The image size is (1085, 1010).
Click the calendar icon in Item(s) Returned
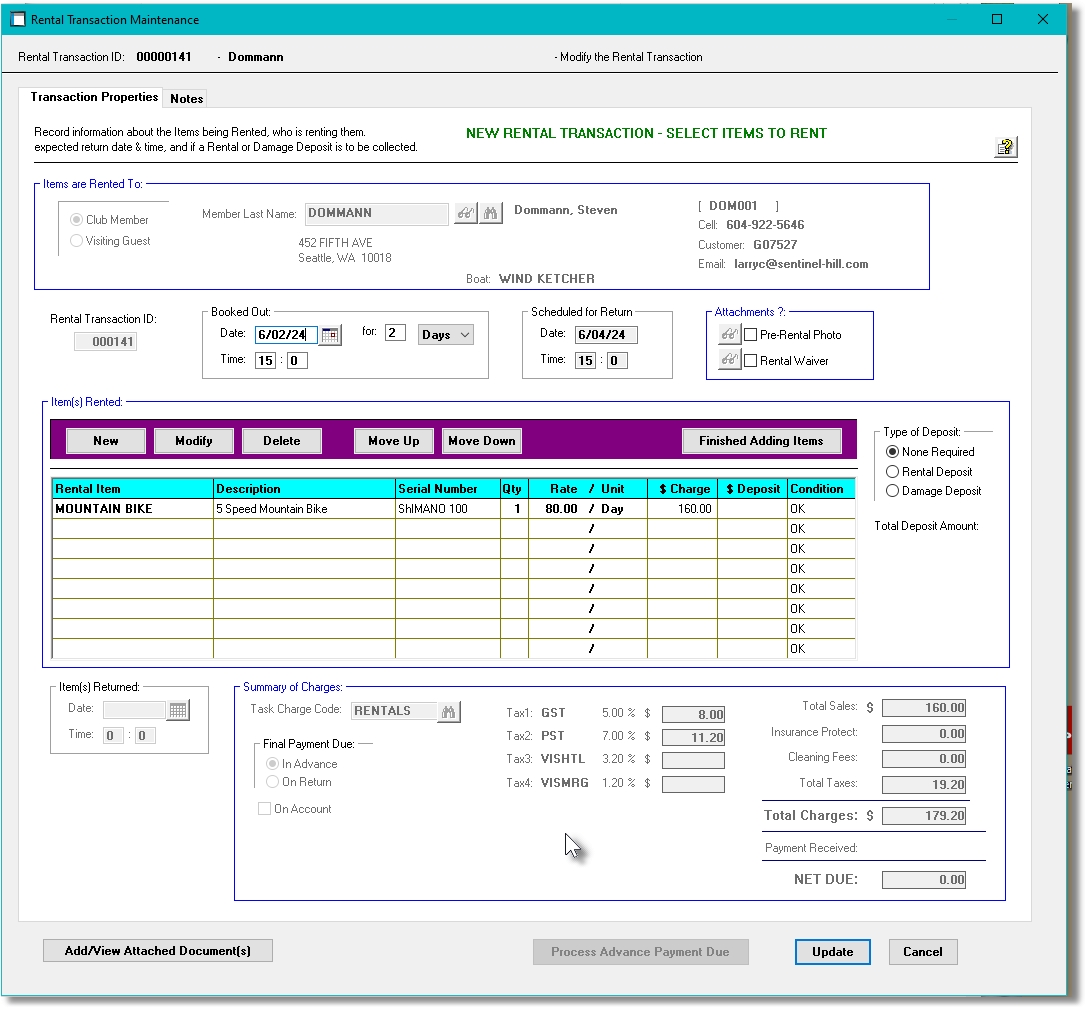tap(178, 708)
